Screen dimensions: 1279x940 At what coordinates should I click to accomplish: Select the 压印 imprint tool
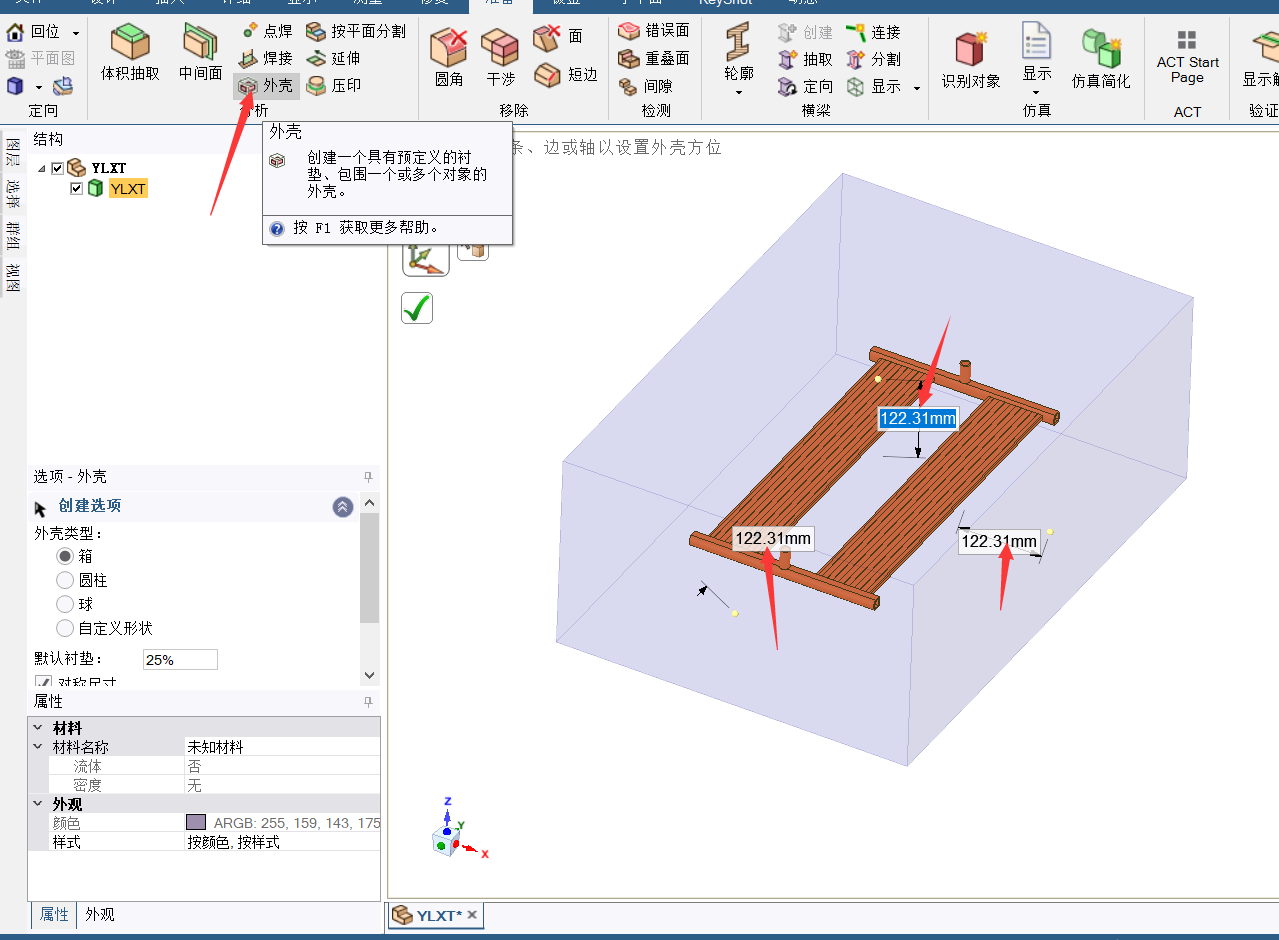tap(334, 86)
